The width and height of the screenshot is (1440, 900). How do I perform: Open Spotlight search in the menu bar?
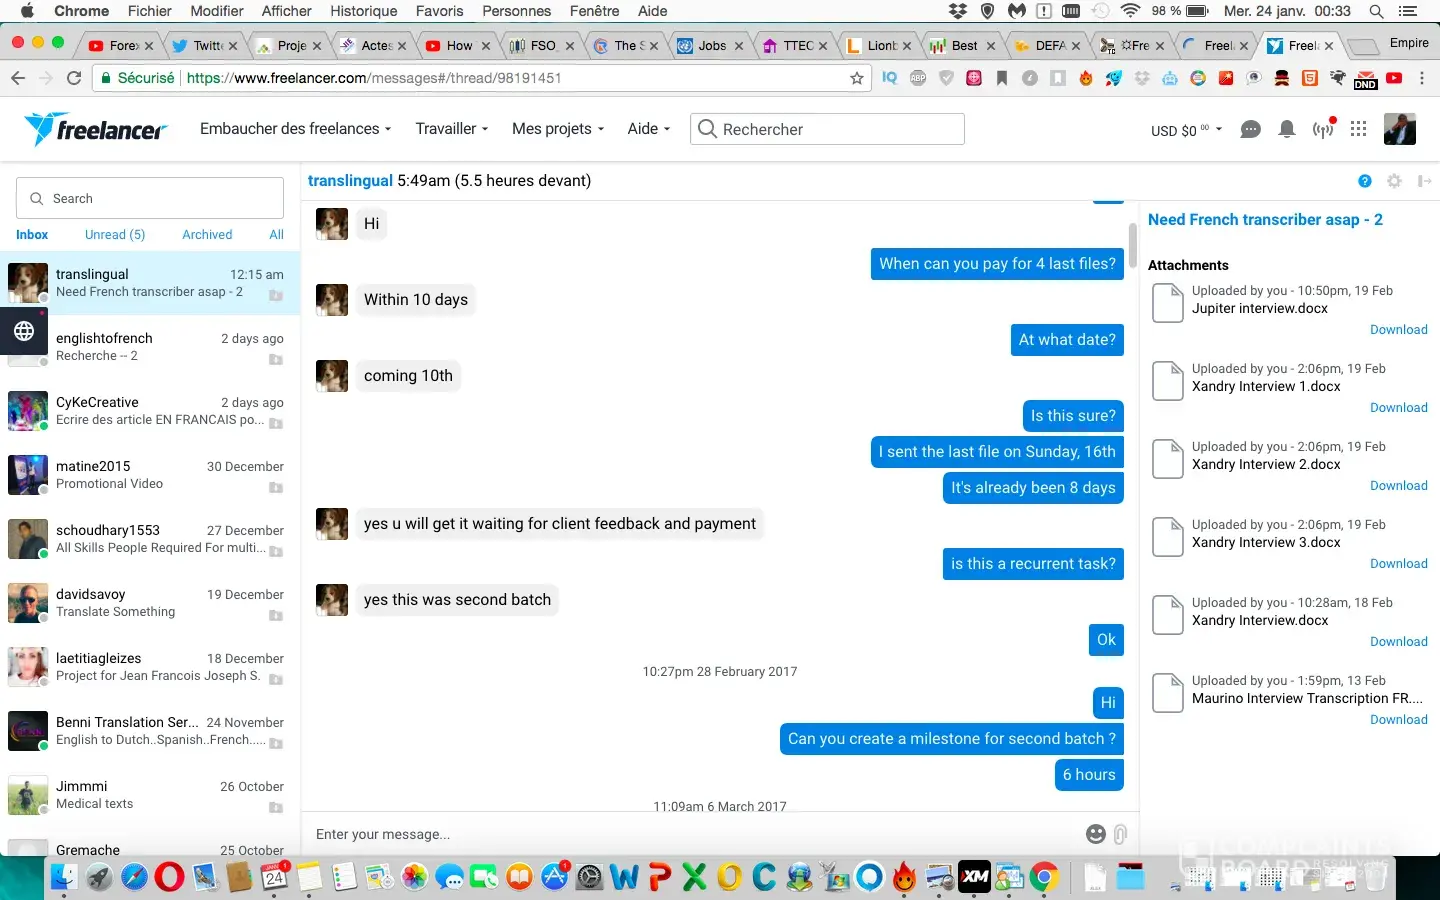(x=1376, y=11)
